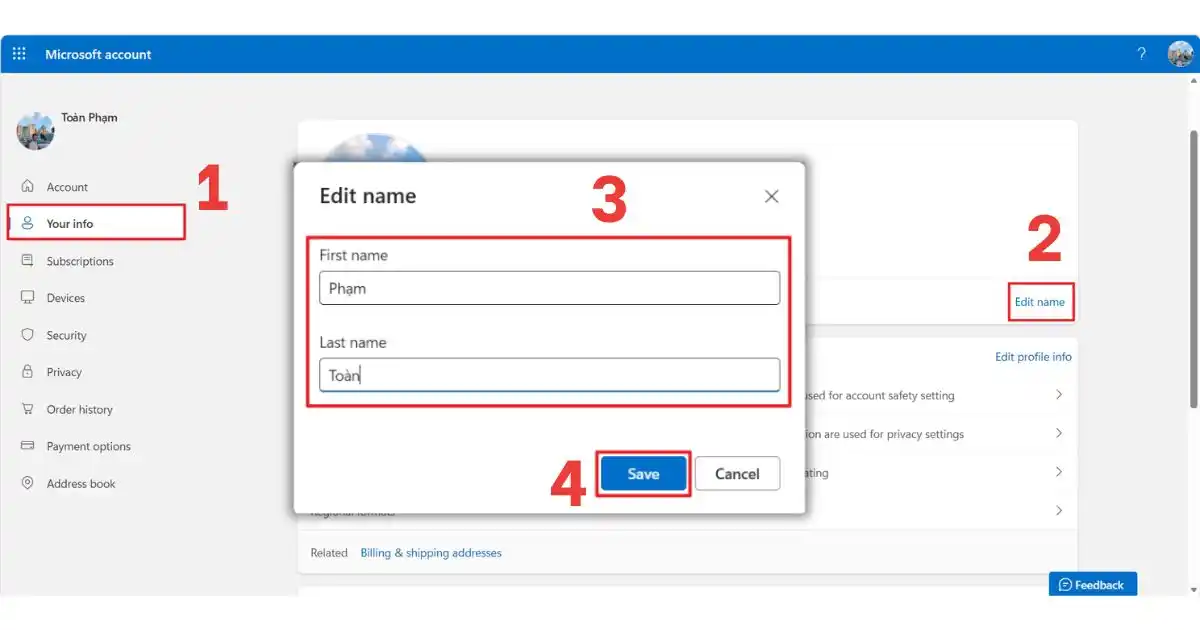This screenshot has height=630, width=1200.
Task: Click the Security shield icon
Action: click(28, 335)
